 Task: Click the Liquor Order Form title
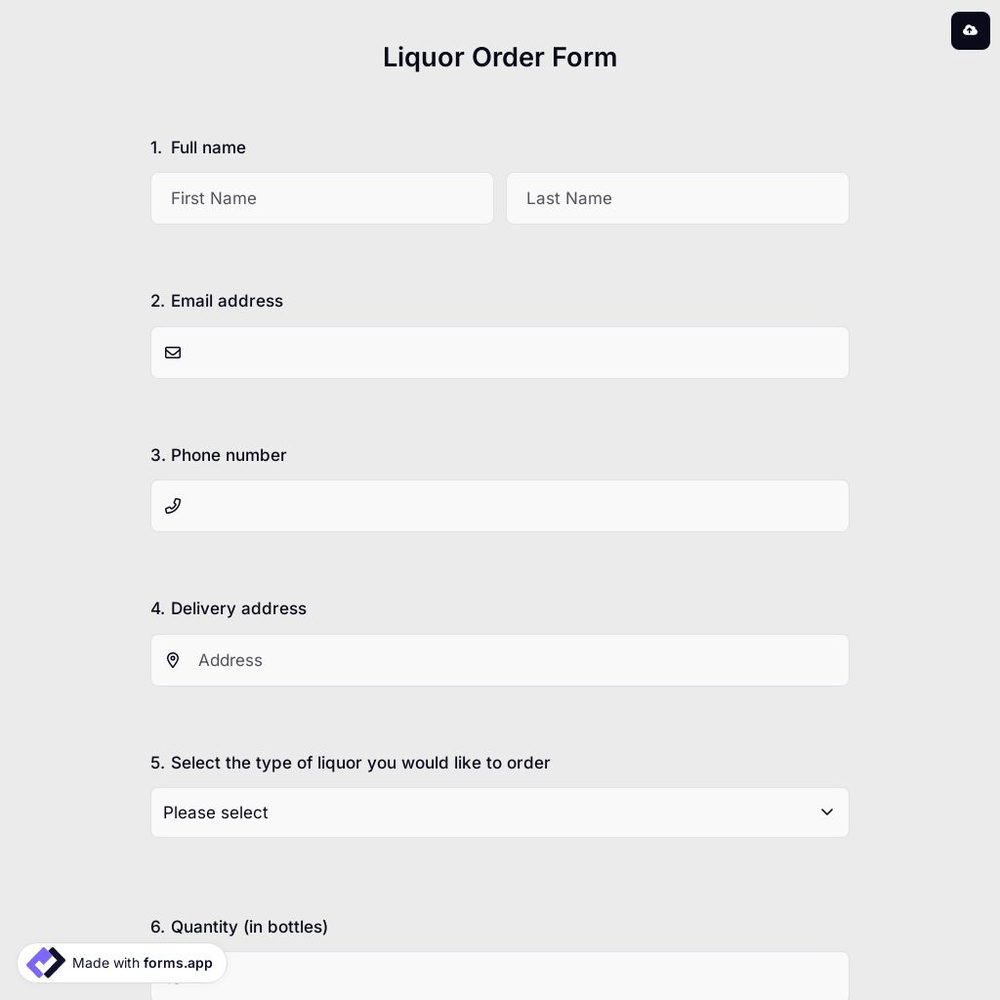[x=499, y=57]
